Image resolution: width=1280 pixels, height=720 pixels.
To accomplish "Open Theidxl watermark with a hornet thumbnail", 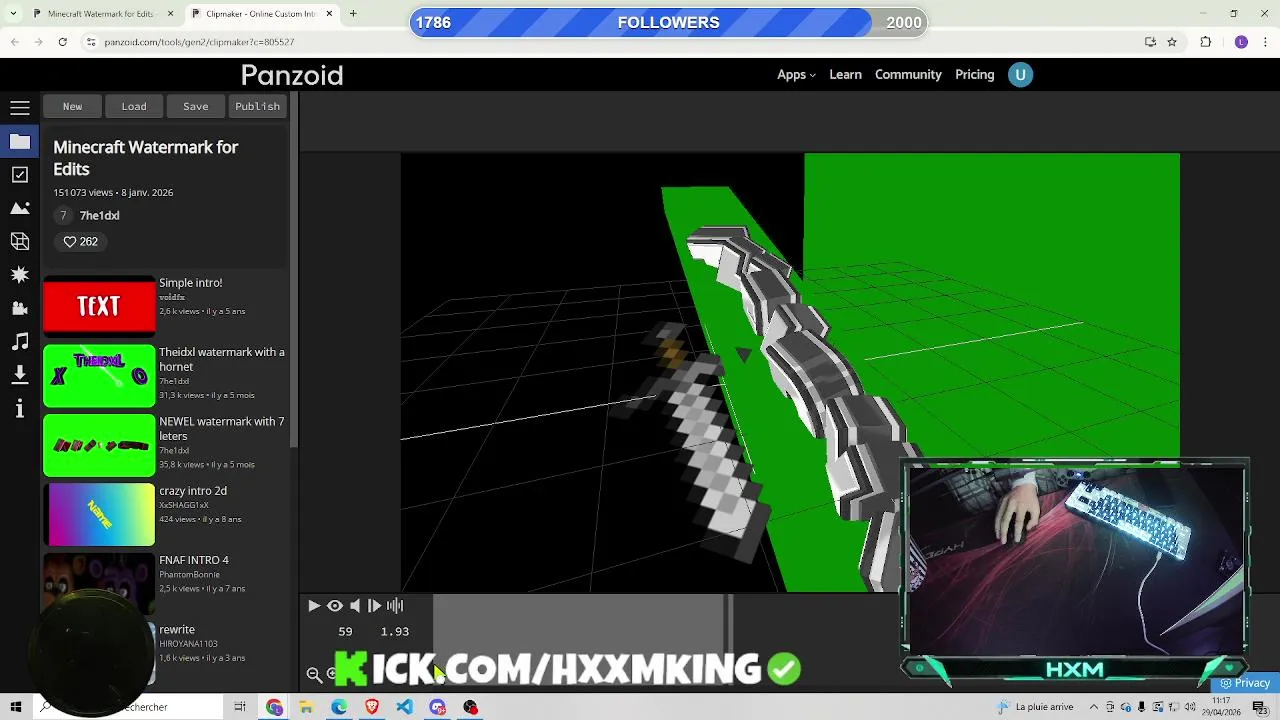I will coord(99,375).
